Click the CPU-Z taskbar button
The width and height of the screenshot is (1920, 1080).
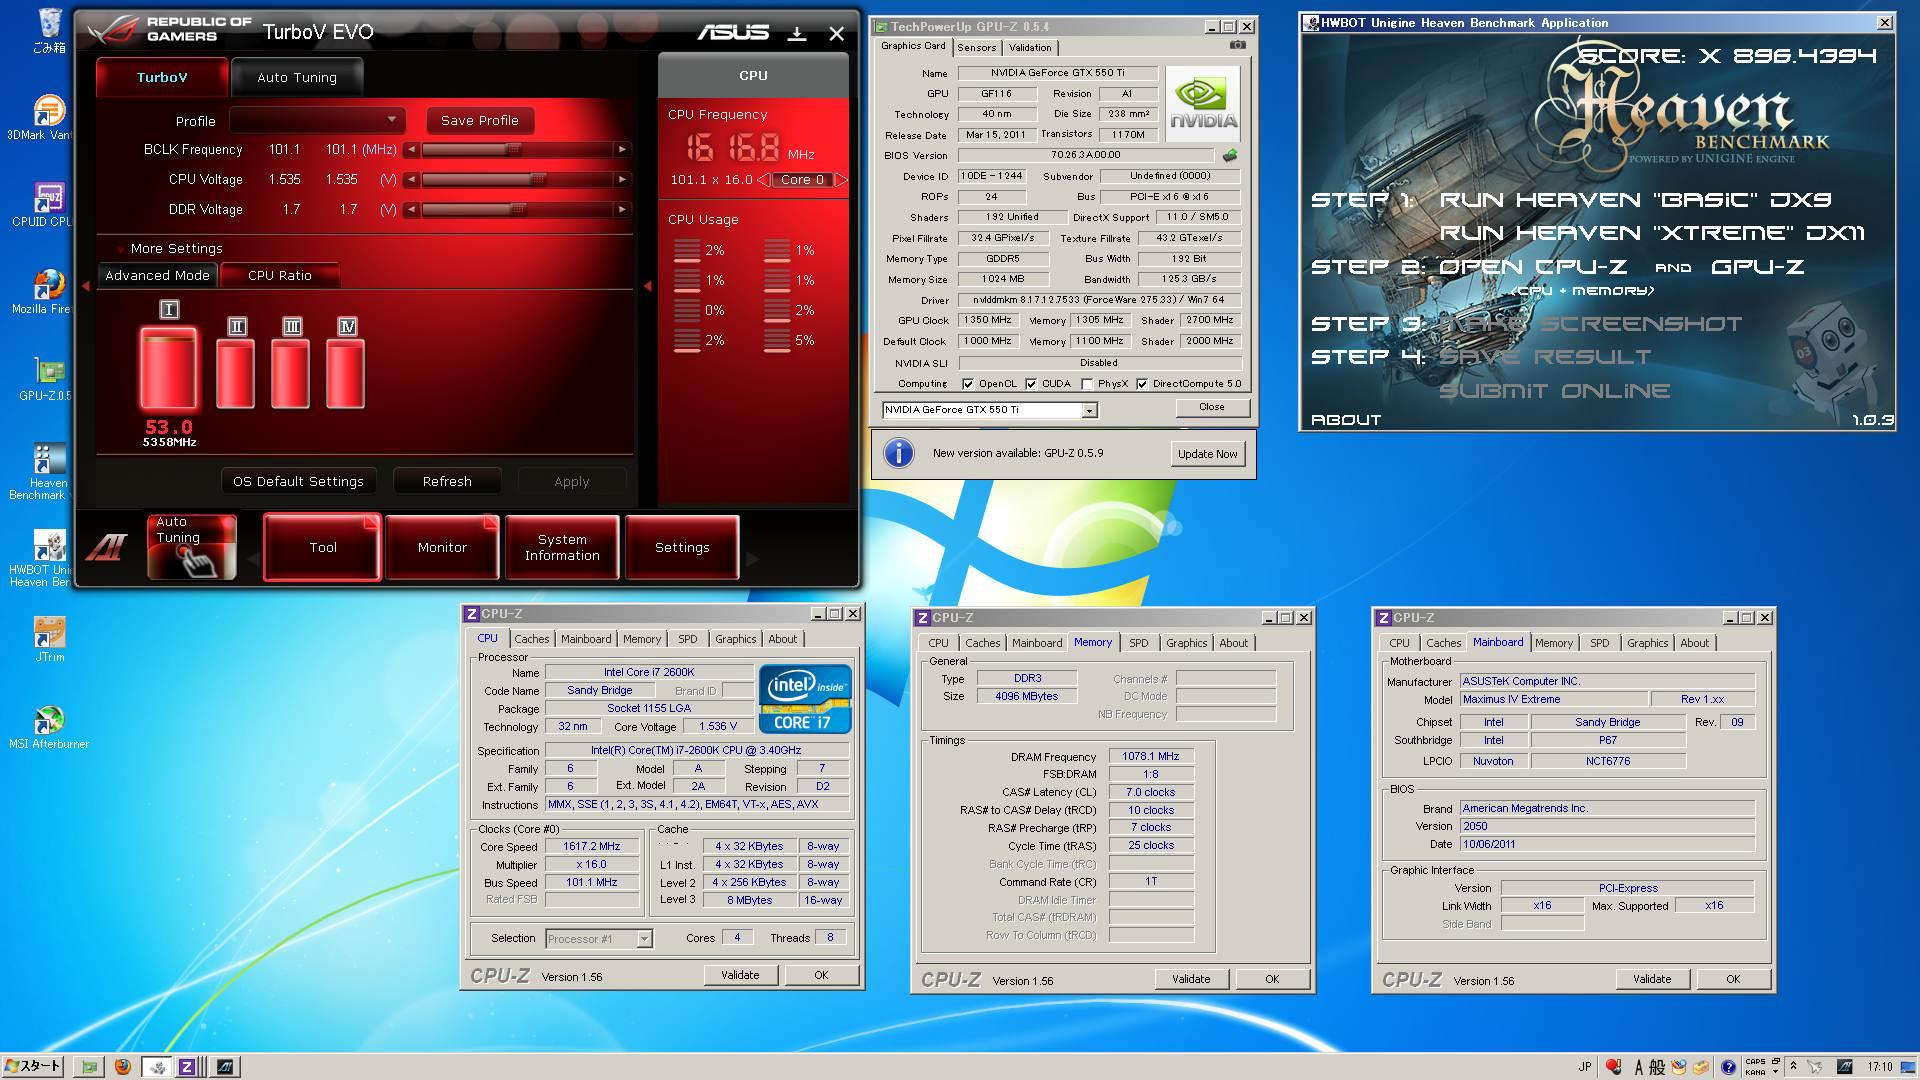coord(187,1067)
